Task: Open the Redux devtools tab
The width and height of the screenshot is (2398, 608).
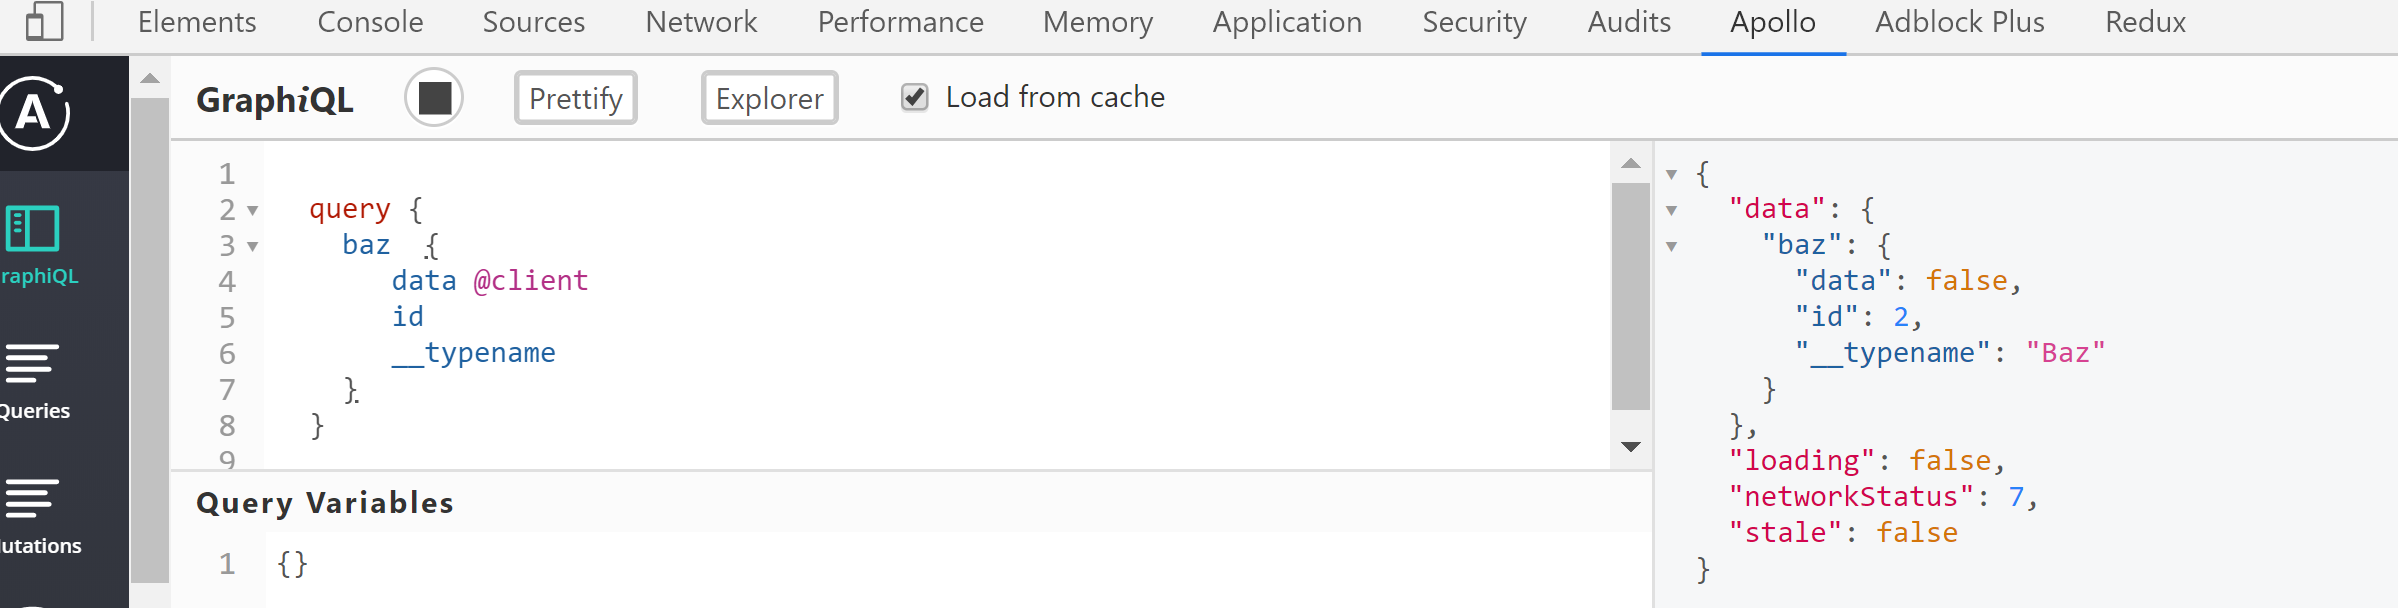Action: (2144, 21)
